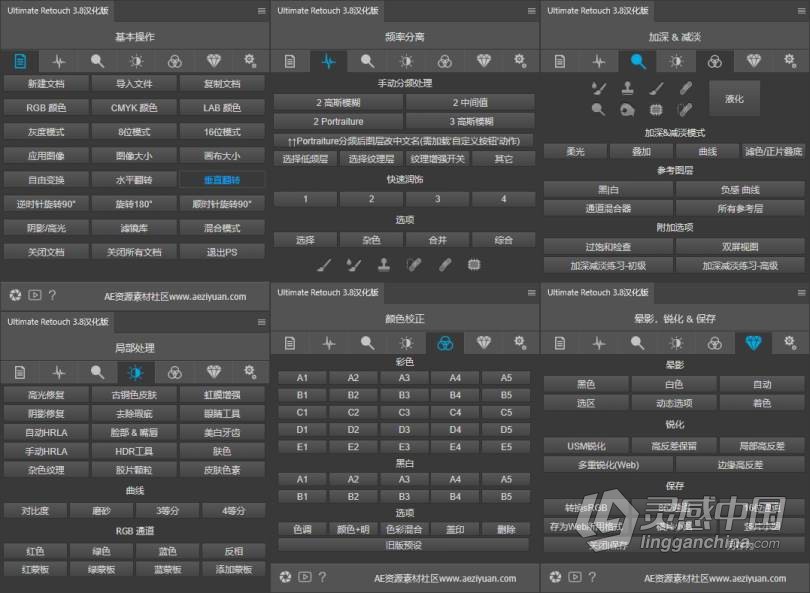This screenshot has height=593, width=810.
Task: Click video icon in 颜色校正 panel footer
Action: pos(305,576)
